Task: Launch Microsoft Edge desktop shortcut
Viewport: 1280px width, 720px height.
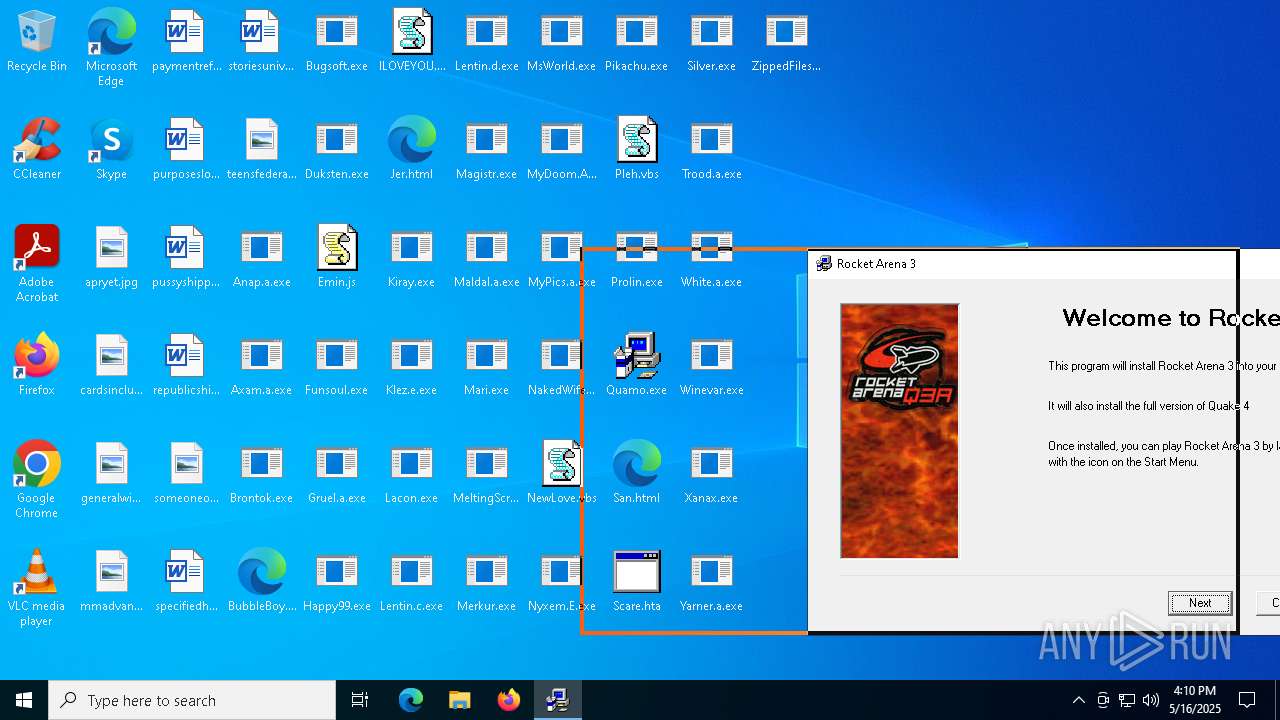Action: pos(111,47)
